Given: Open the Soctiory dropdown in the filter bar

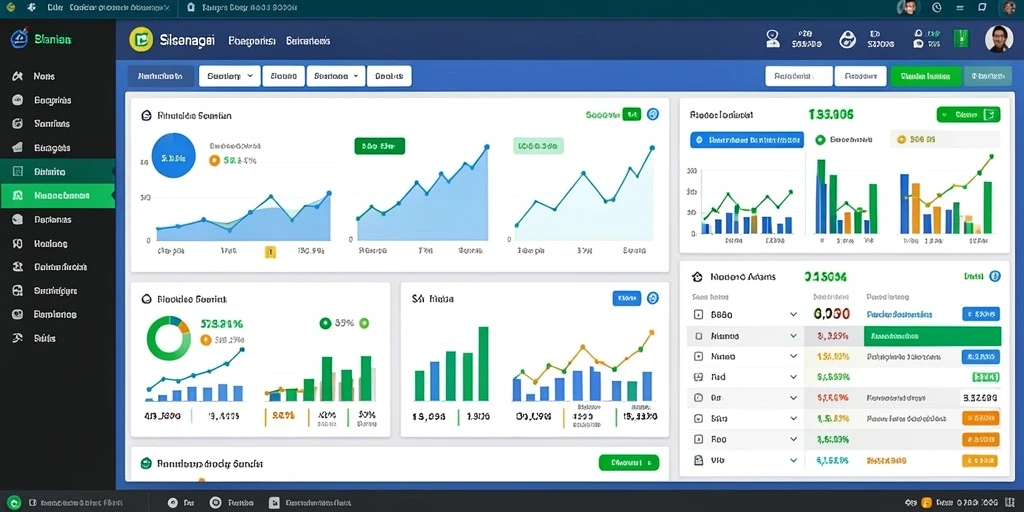Looking at the screenshot, I should pos(229,76).
